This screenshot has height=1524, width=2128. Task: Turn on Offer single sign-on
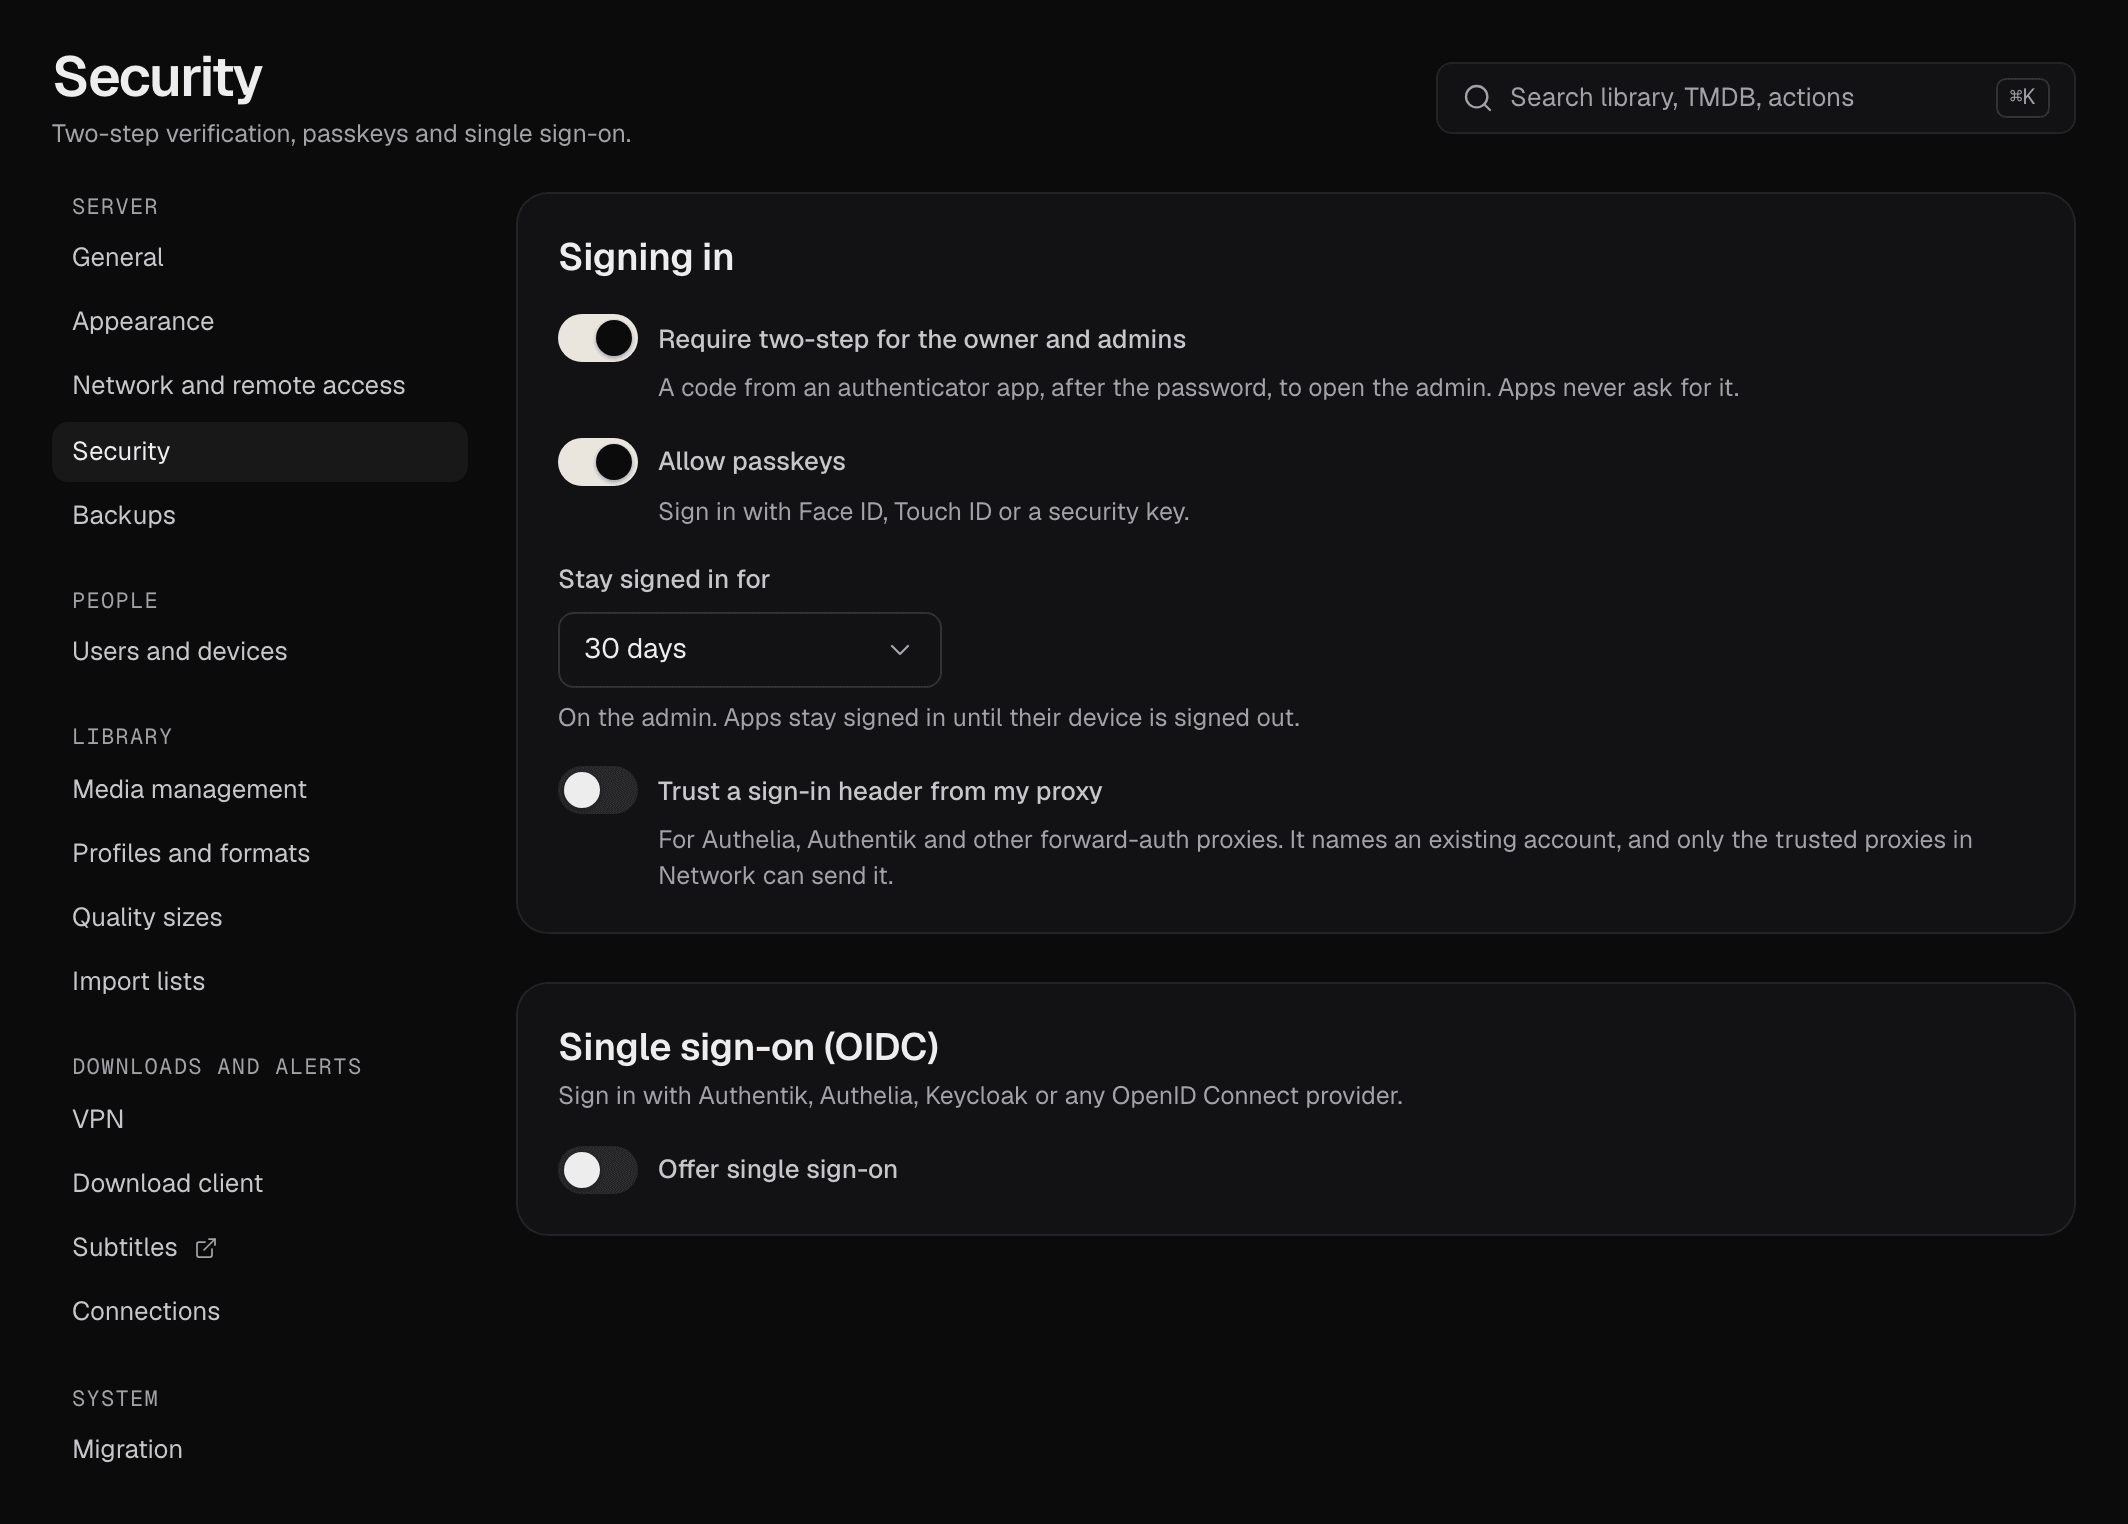598,1170
